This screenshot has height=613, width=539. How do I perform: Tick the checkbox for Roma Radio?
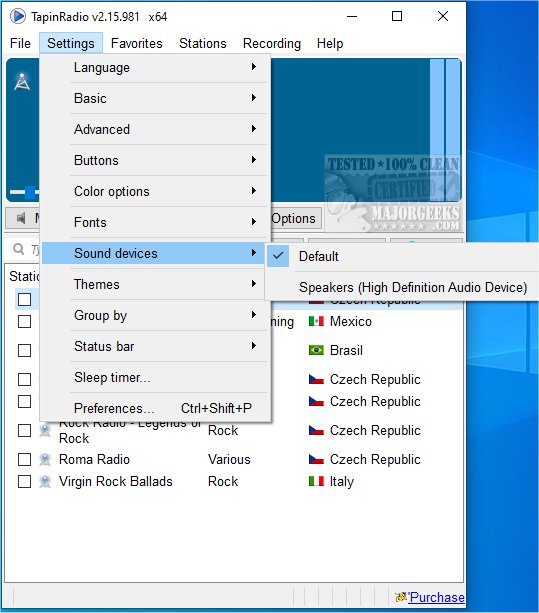(x=25, y=459)
